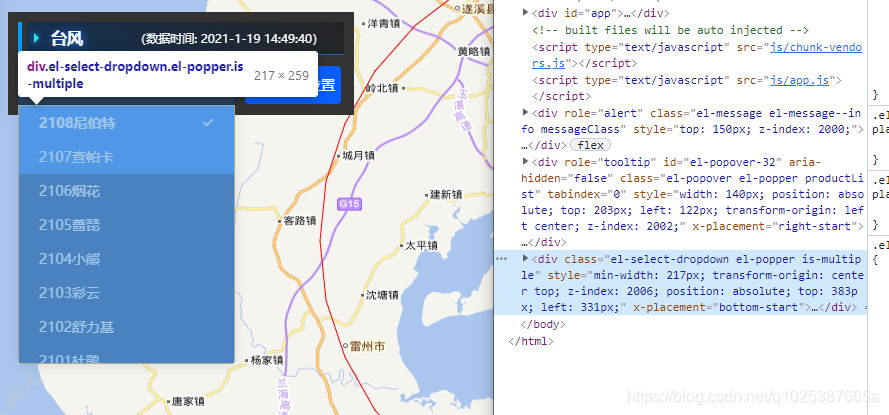Screen dimensions: 889x415
Task: Open js/app.js source link
Action: coord(799,80)
